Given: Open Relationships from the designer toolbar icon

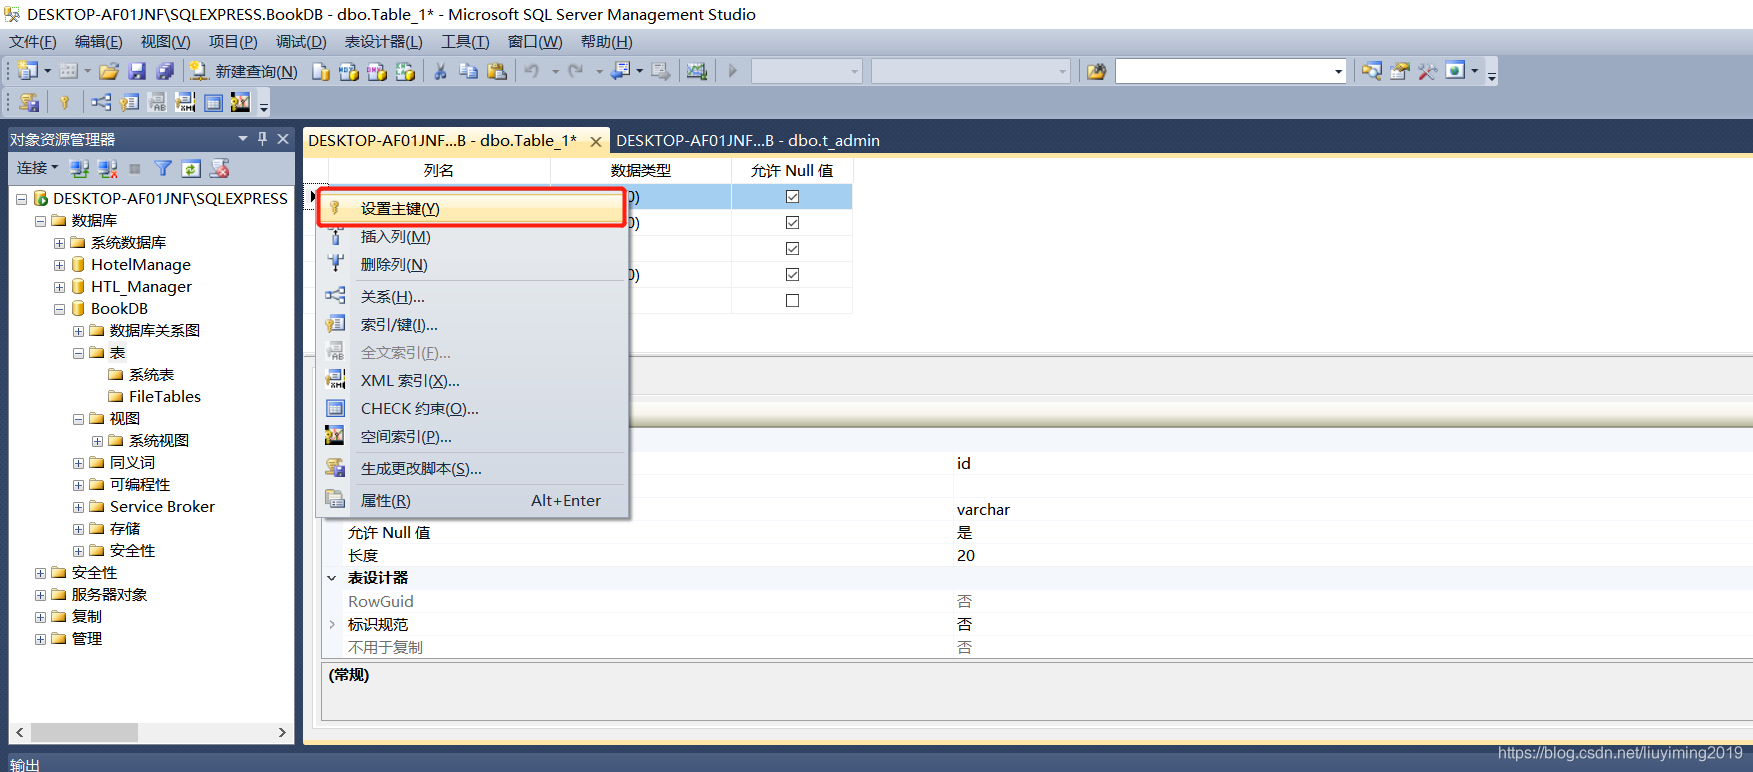Looking at the screenshot, I should (x=101, y=102).
